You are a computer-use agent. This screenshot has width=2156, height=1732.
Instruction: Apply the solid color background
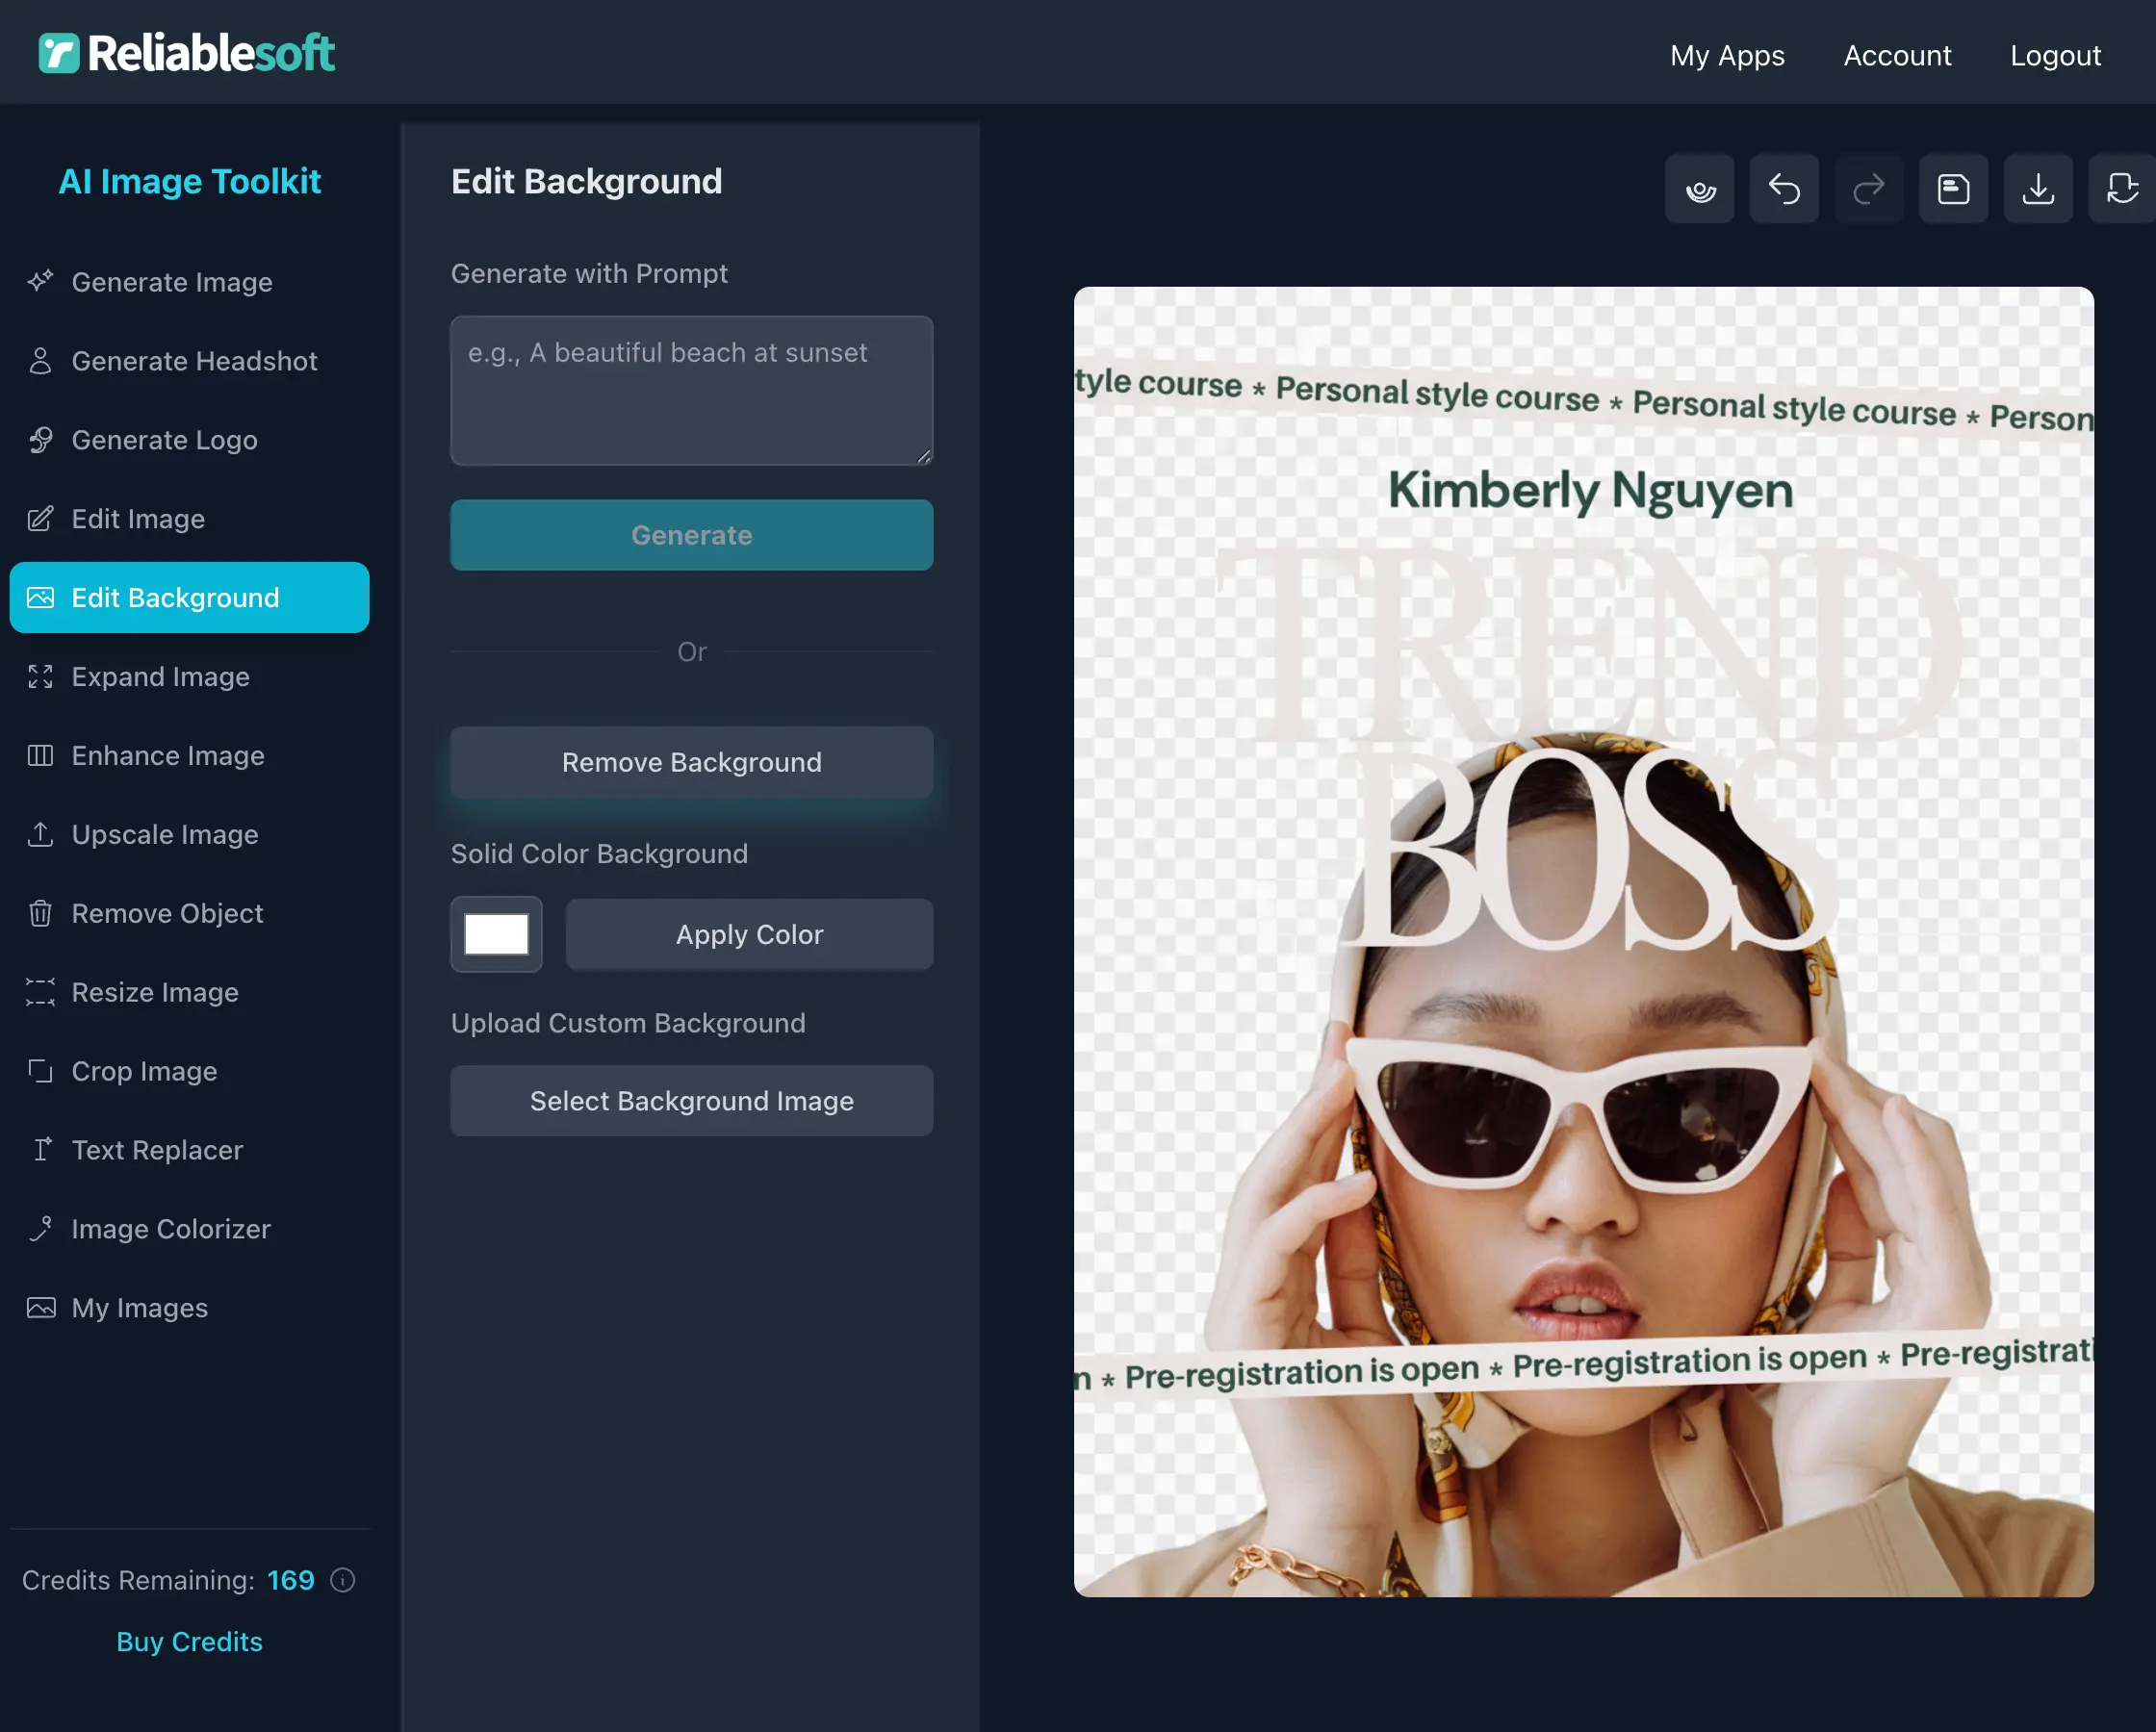pos(749,934)
